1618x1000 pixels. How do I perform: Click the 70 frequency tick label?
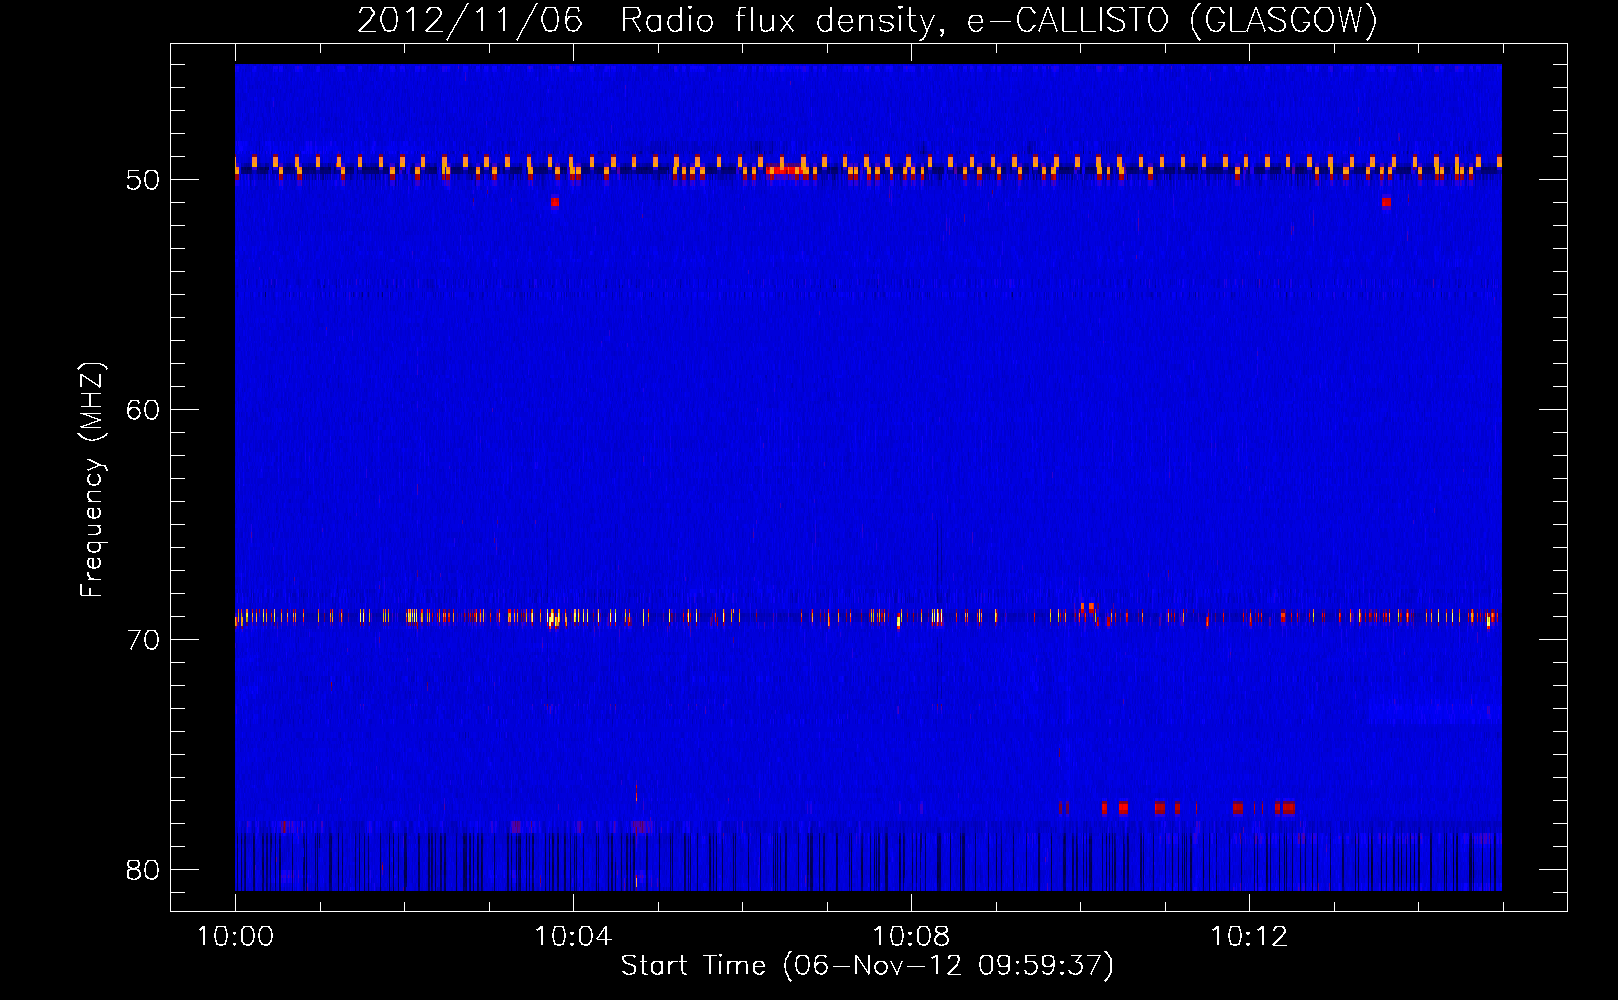[143, 640]
